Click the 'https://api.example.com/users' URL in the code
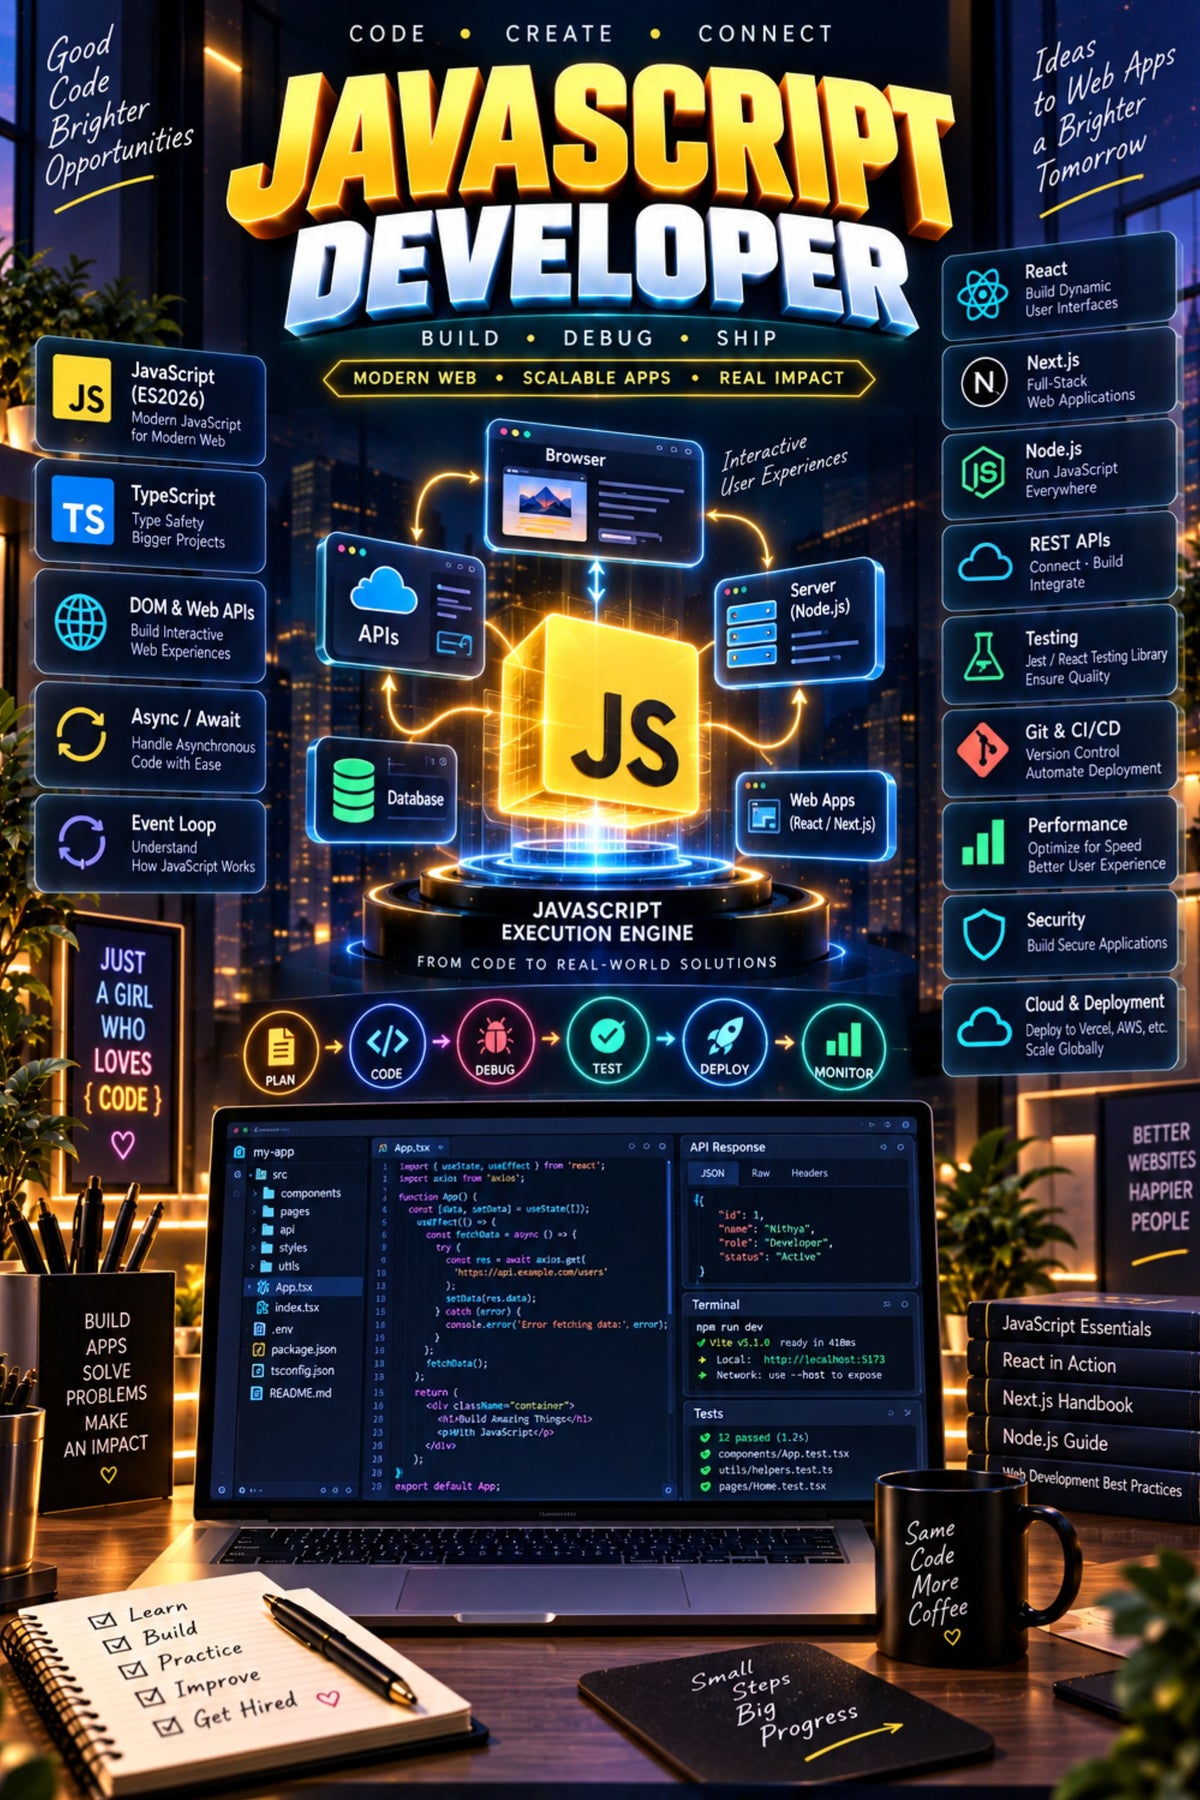 tap(531, 1272)
